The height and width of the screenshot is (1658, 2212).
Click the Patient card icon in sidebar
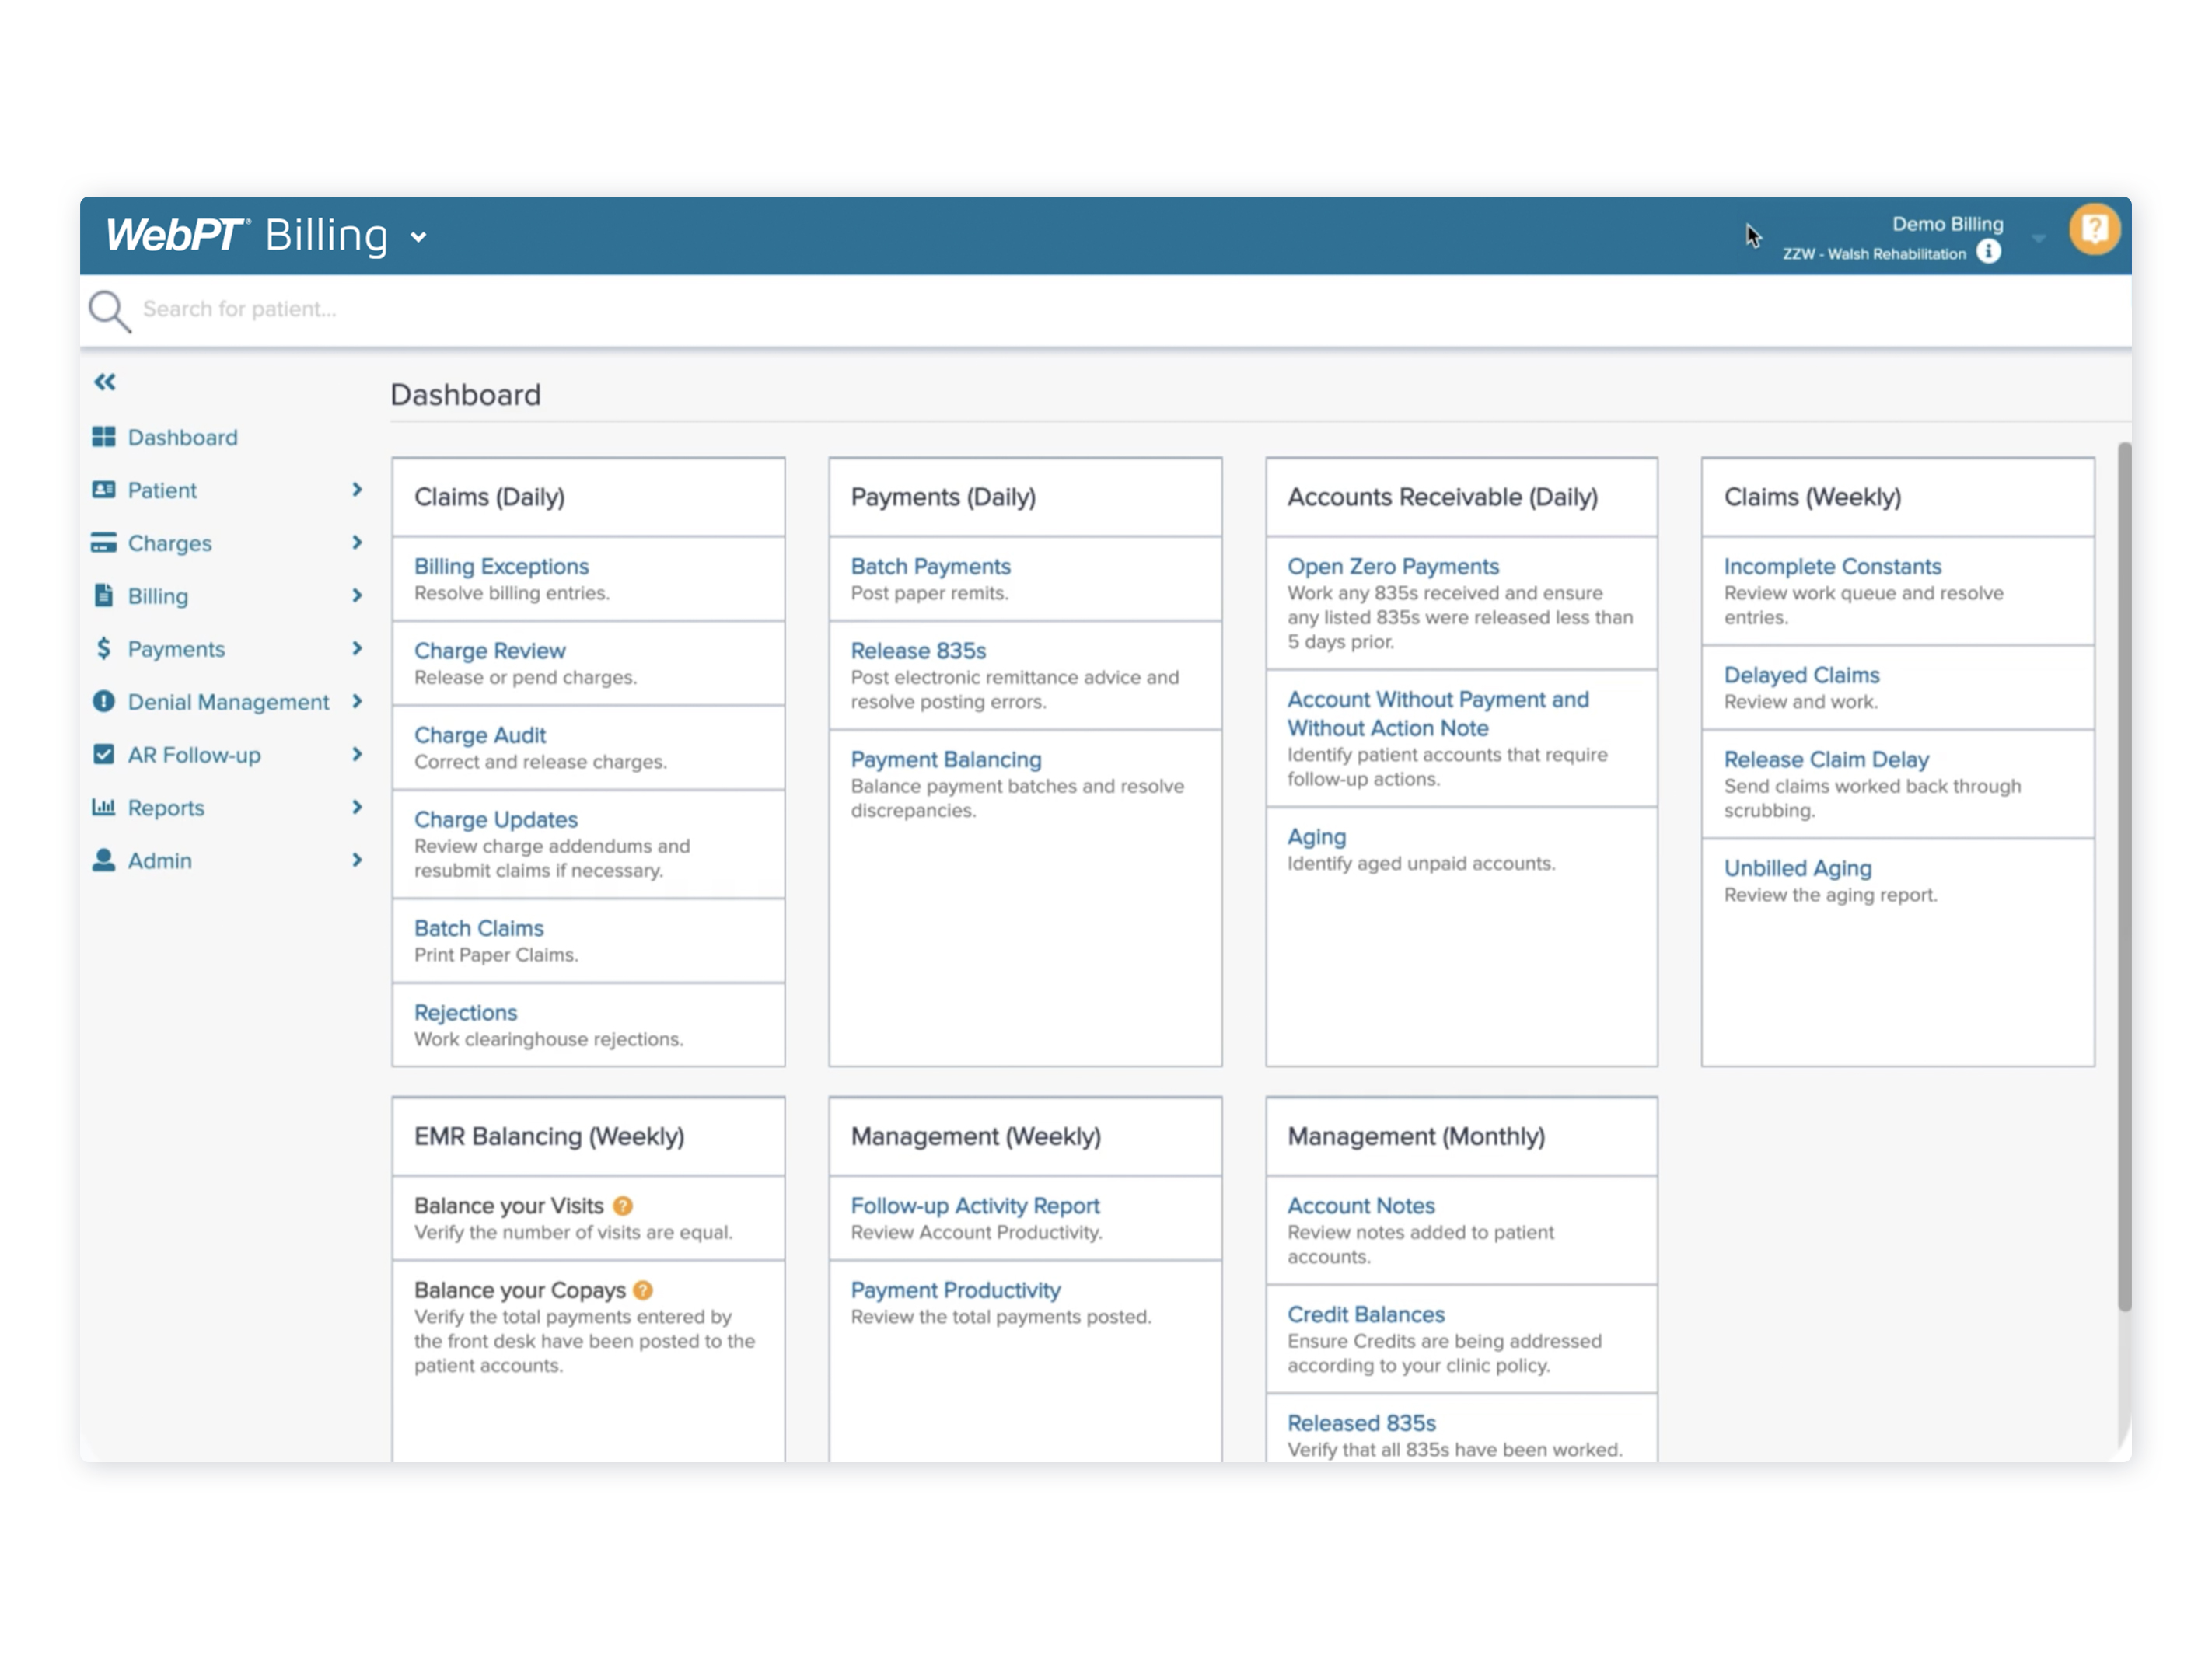tap(103, 490)
